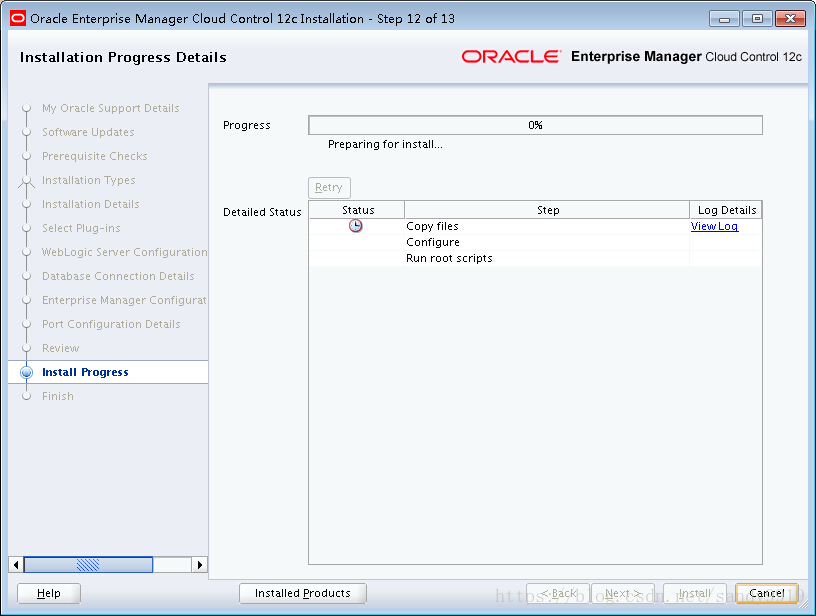This screenshot has height=616, width=816.
Task: Close the installer window
Action: click(790, 19)
